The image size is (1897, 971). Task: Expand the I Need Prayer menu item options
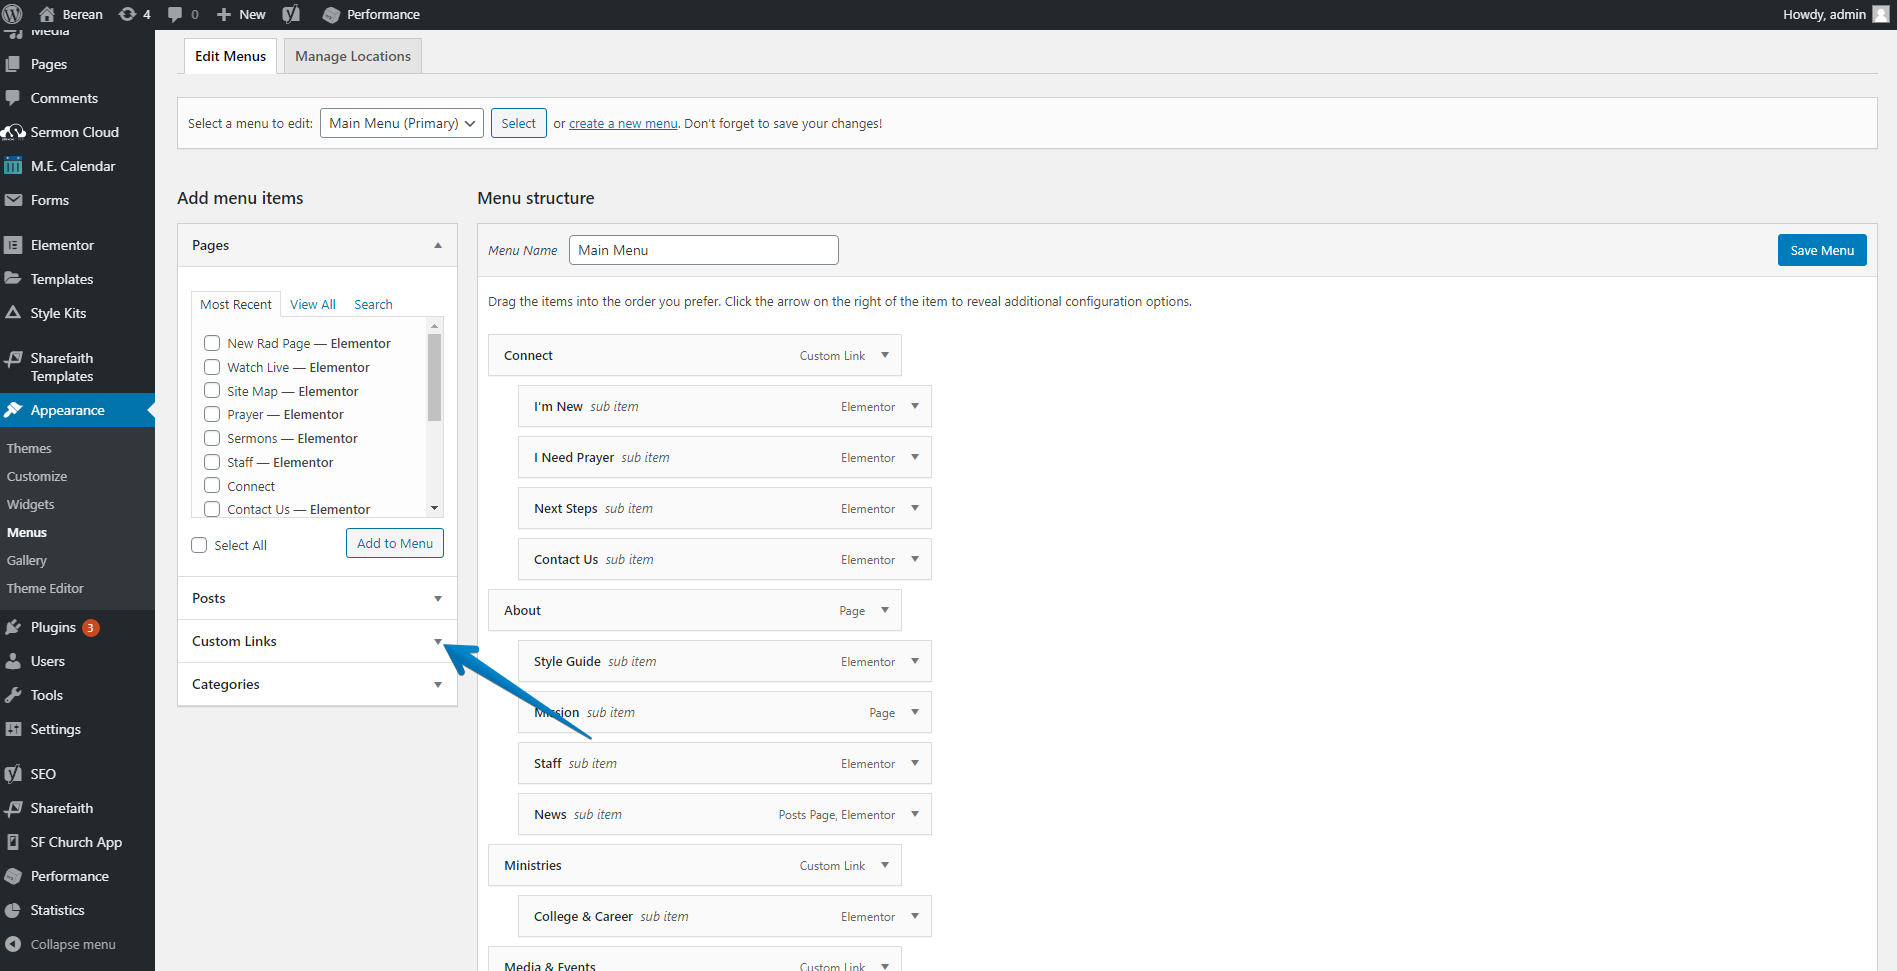coord(914,457)
